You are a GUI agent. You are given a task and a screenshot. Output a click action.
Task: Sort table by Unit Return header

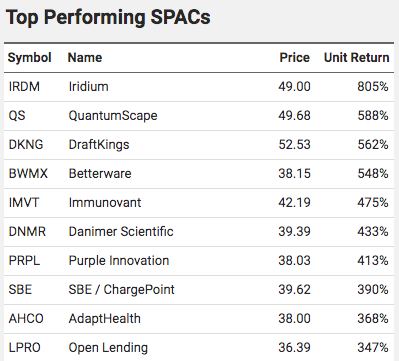pos(356,58)
